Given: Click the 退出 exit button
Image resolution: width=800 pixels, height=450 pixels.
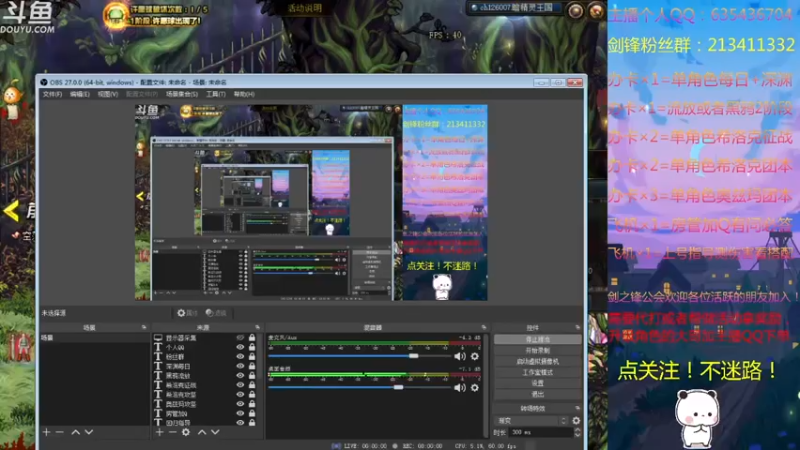Looking at the screenshot, I should [537, 394].
